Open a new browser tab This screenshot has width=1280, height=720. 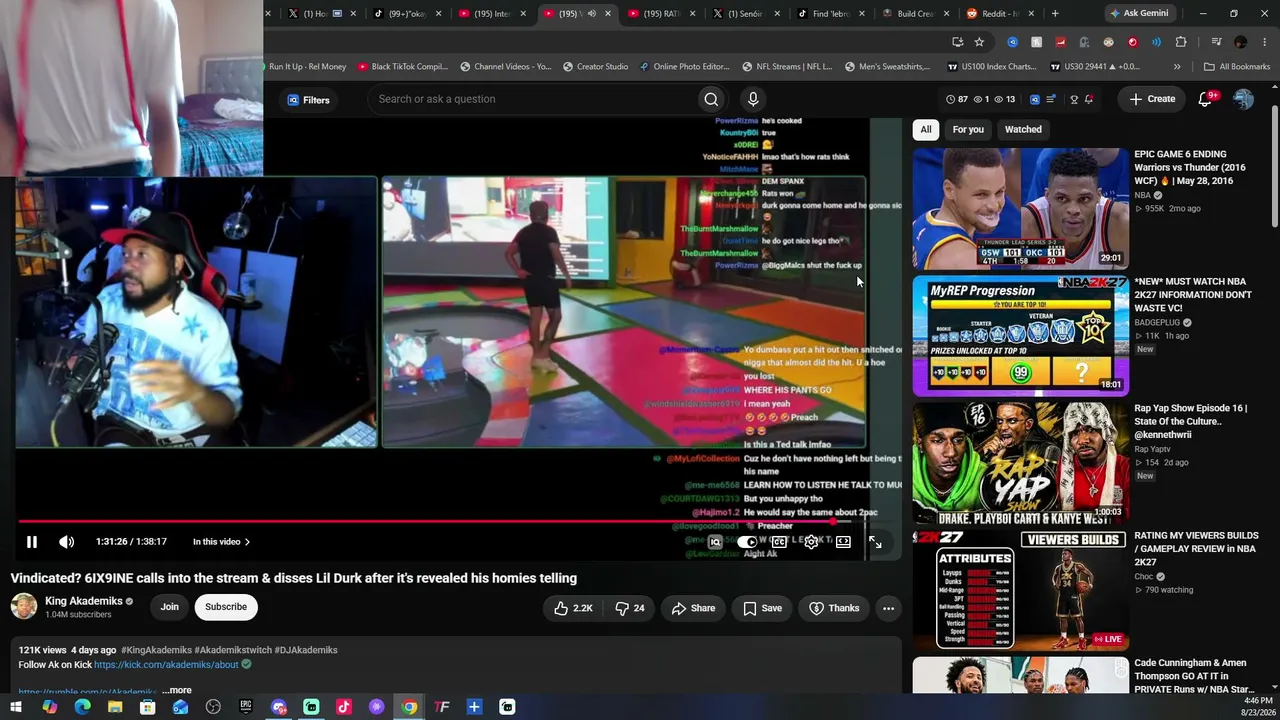(1055, 13)
